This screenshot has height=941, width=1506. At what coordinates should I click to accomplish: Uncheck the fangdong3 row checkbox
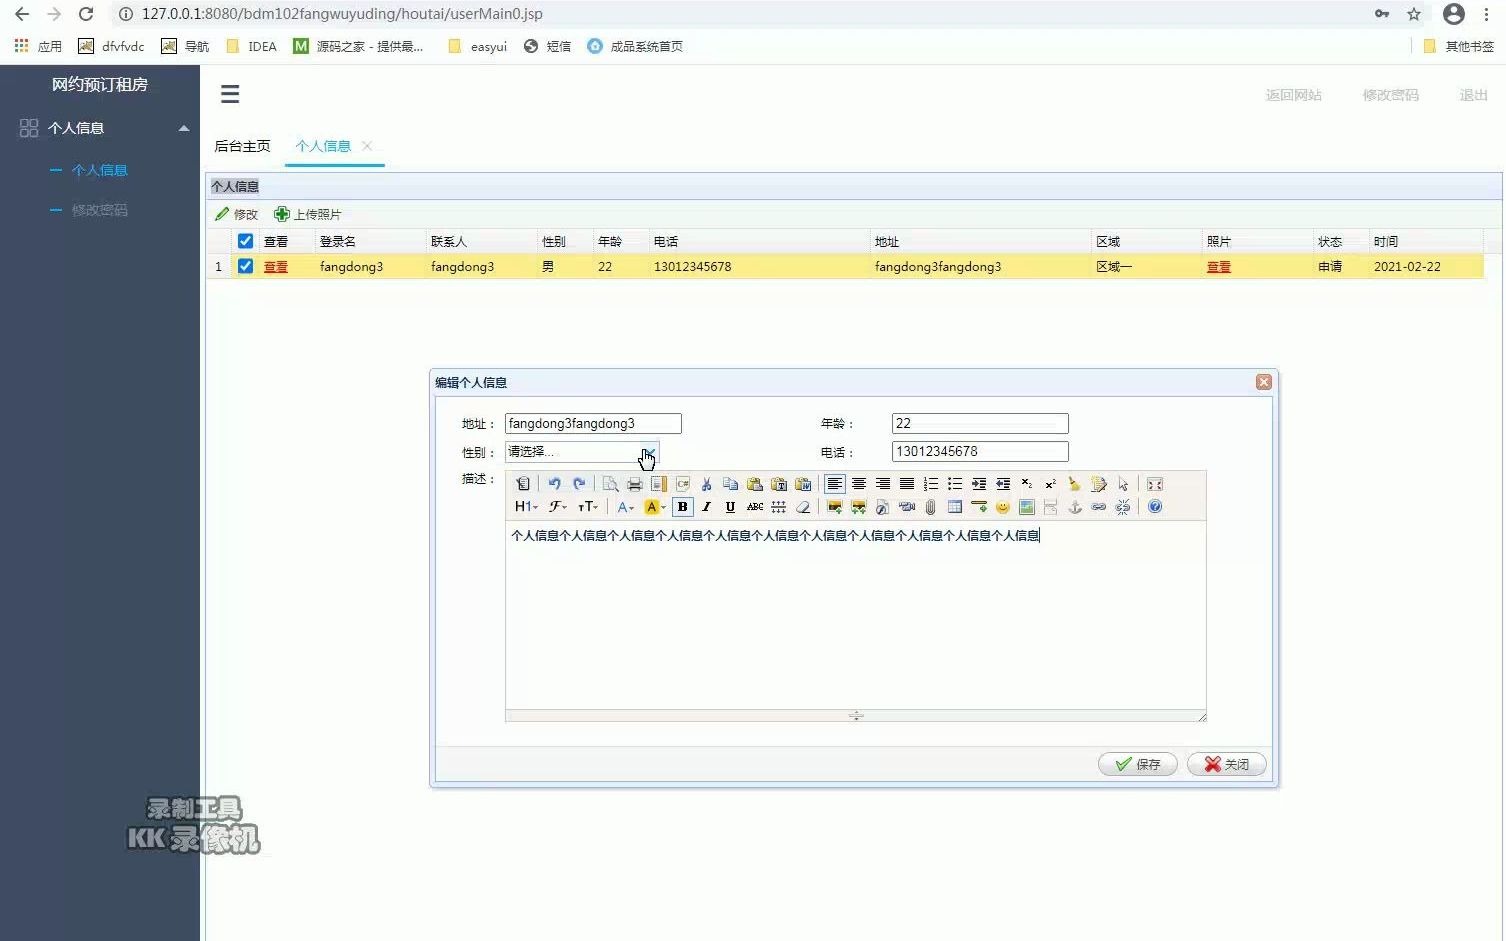245,266
